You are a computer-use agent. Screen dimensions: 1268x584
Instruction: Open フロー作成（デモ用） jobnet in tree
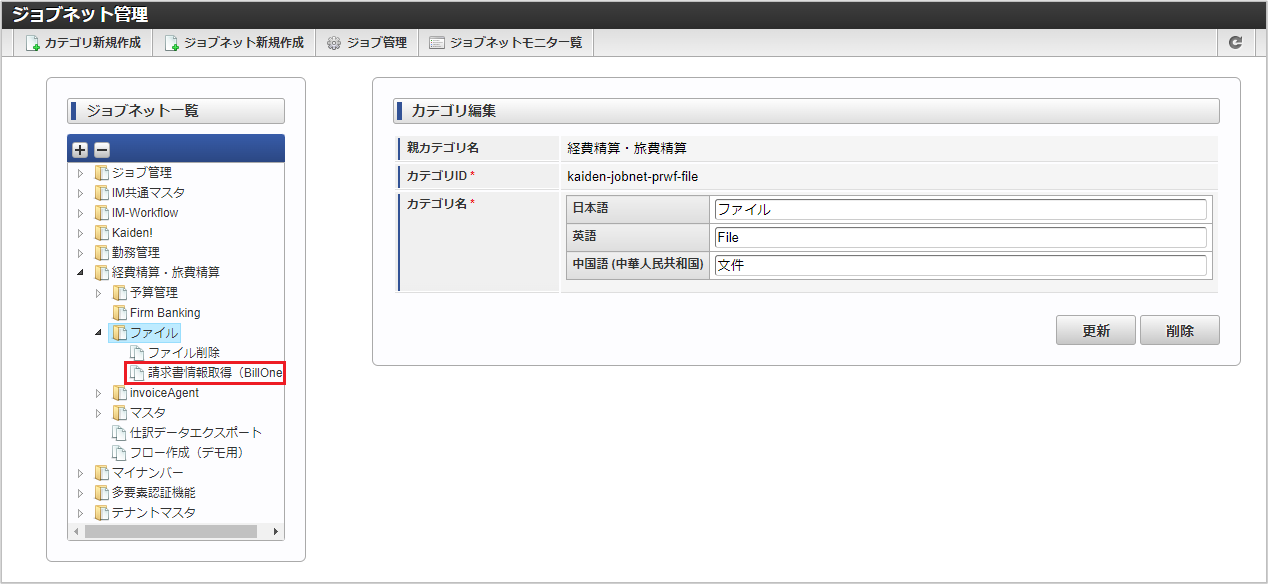click(187, 453)
